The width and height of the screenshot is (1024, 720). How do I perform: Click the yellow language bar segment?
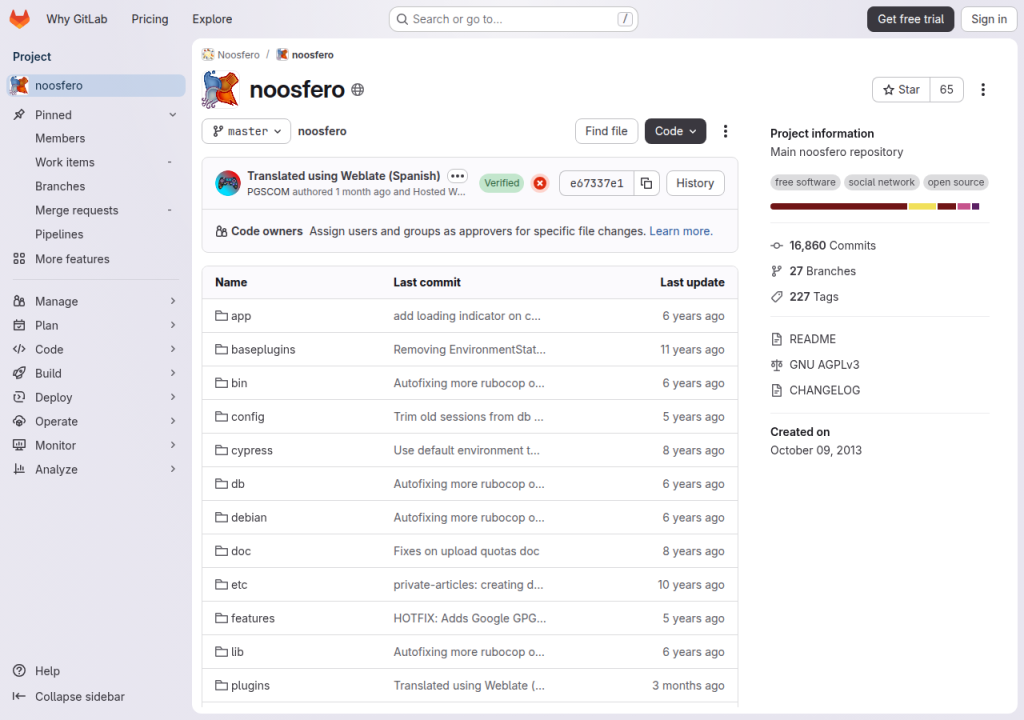point(922,206)
